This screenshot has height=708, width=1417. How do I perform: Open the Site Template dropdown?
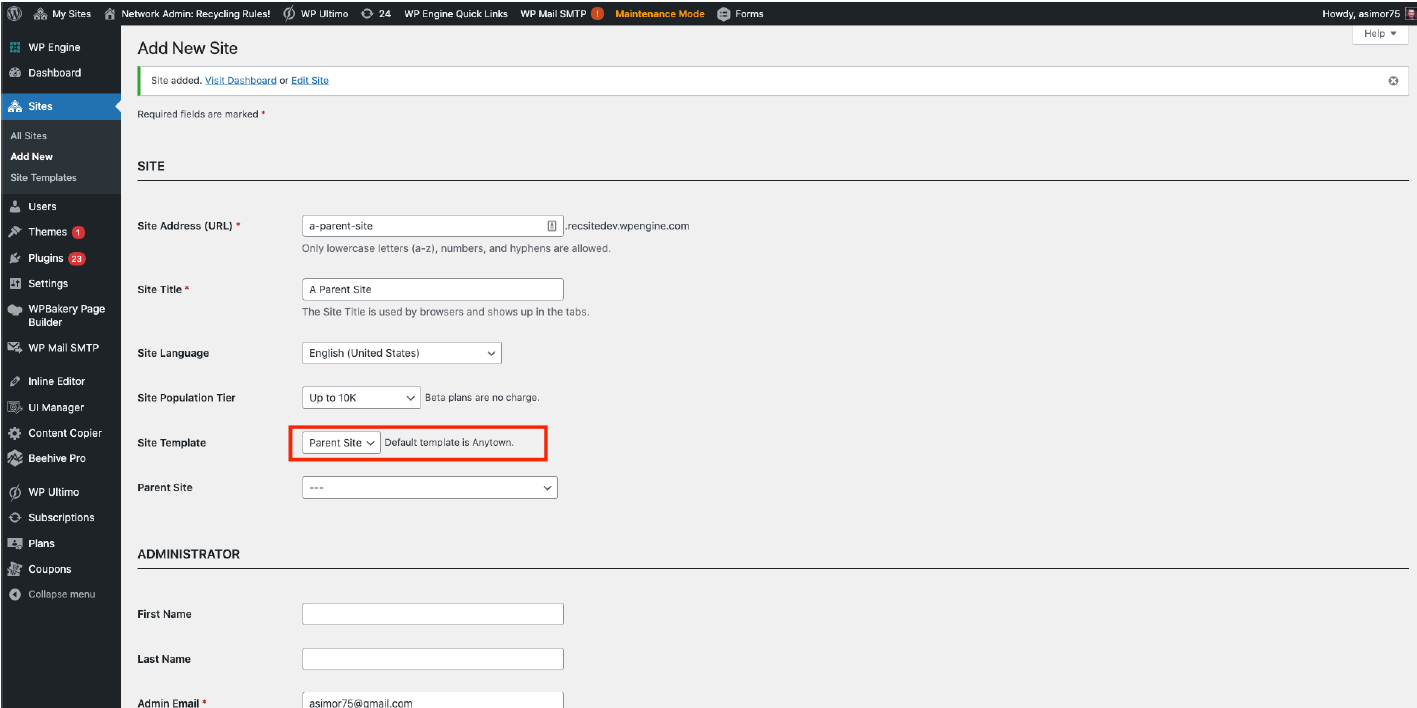(341, 443)
